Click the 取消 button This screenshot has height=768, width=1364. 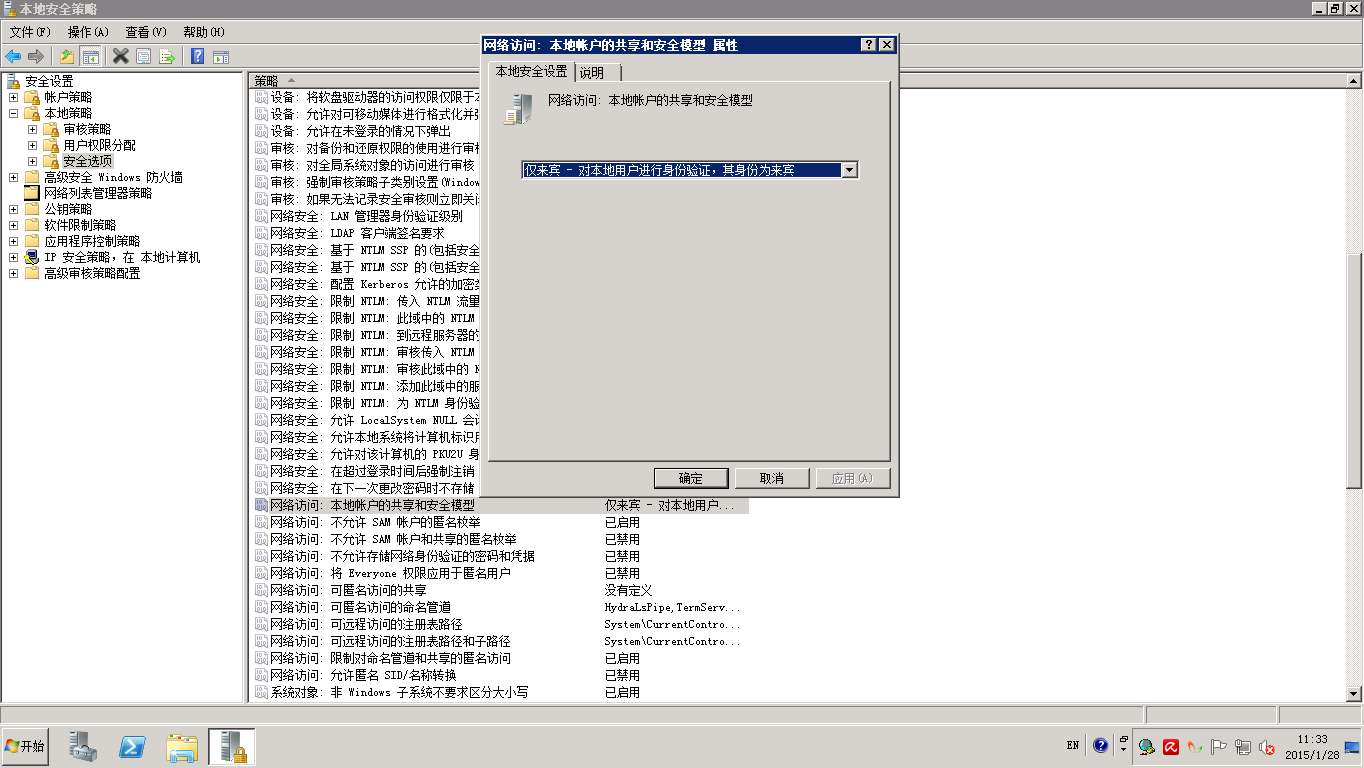(x=771, y=478)
